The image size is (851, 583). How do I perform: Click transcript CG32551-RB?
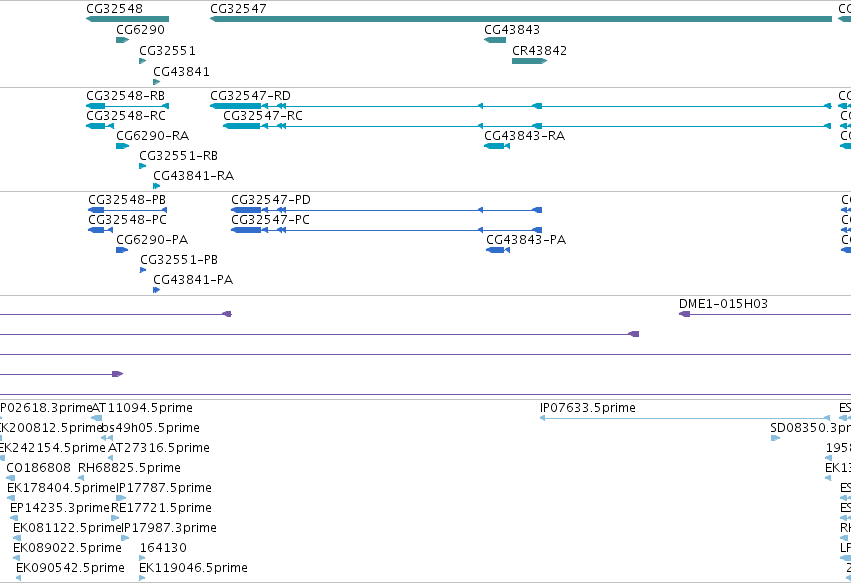pyautogui.click(x=179, y=156)
